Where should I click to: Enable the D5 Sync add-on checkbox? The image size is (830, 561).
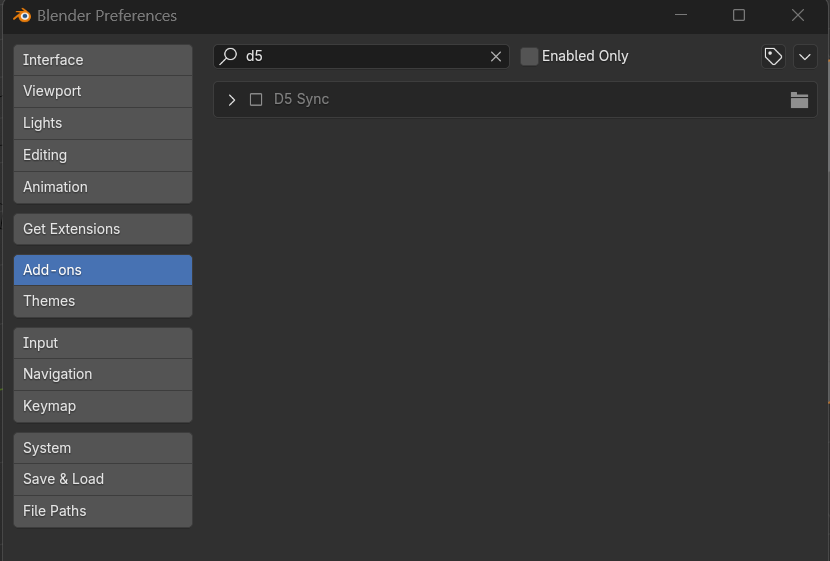pos(256,100)
